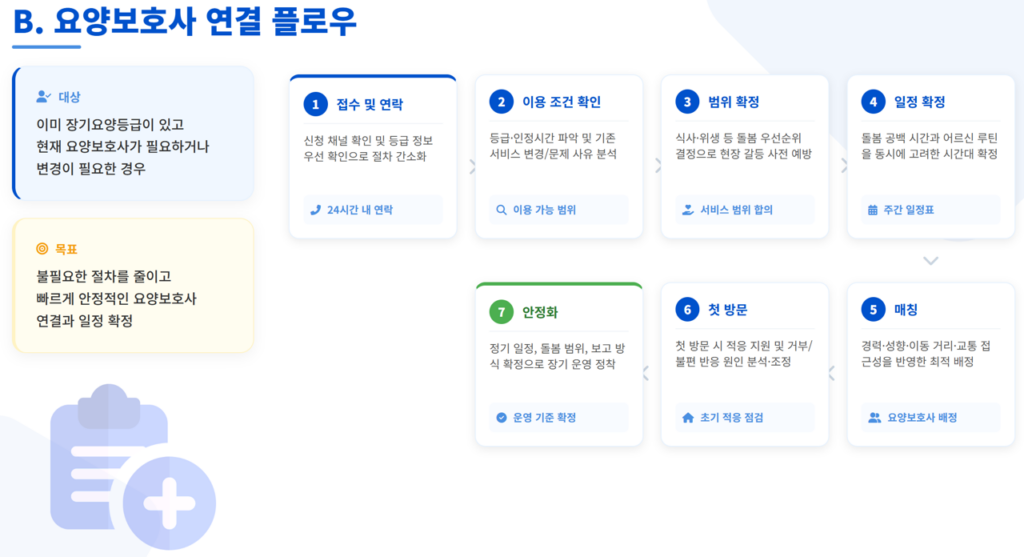Select the step 1 number badge
This screenshot has height=557, width=1024.
click(x=316, y=103)
